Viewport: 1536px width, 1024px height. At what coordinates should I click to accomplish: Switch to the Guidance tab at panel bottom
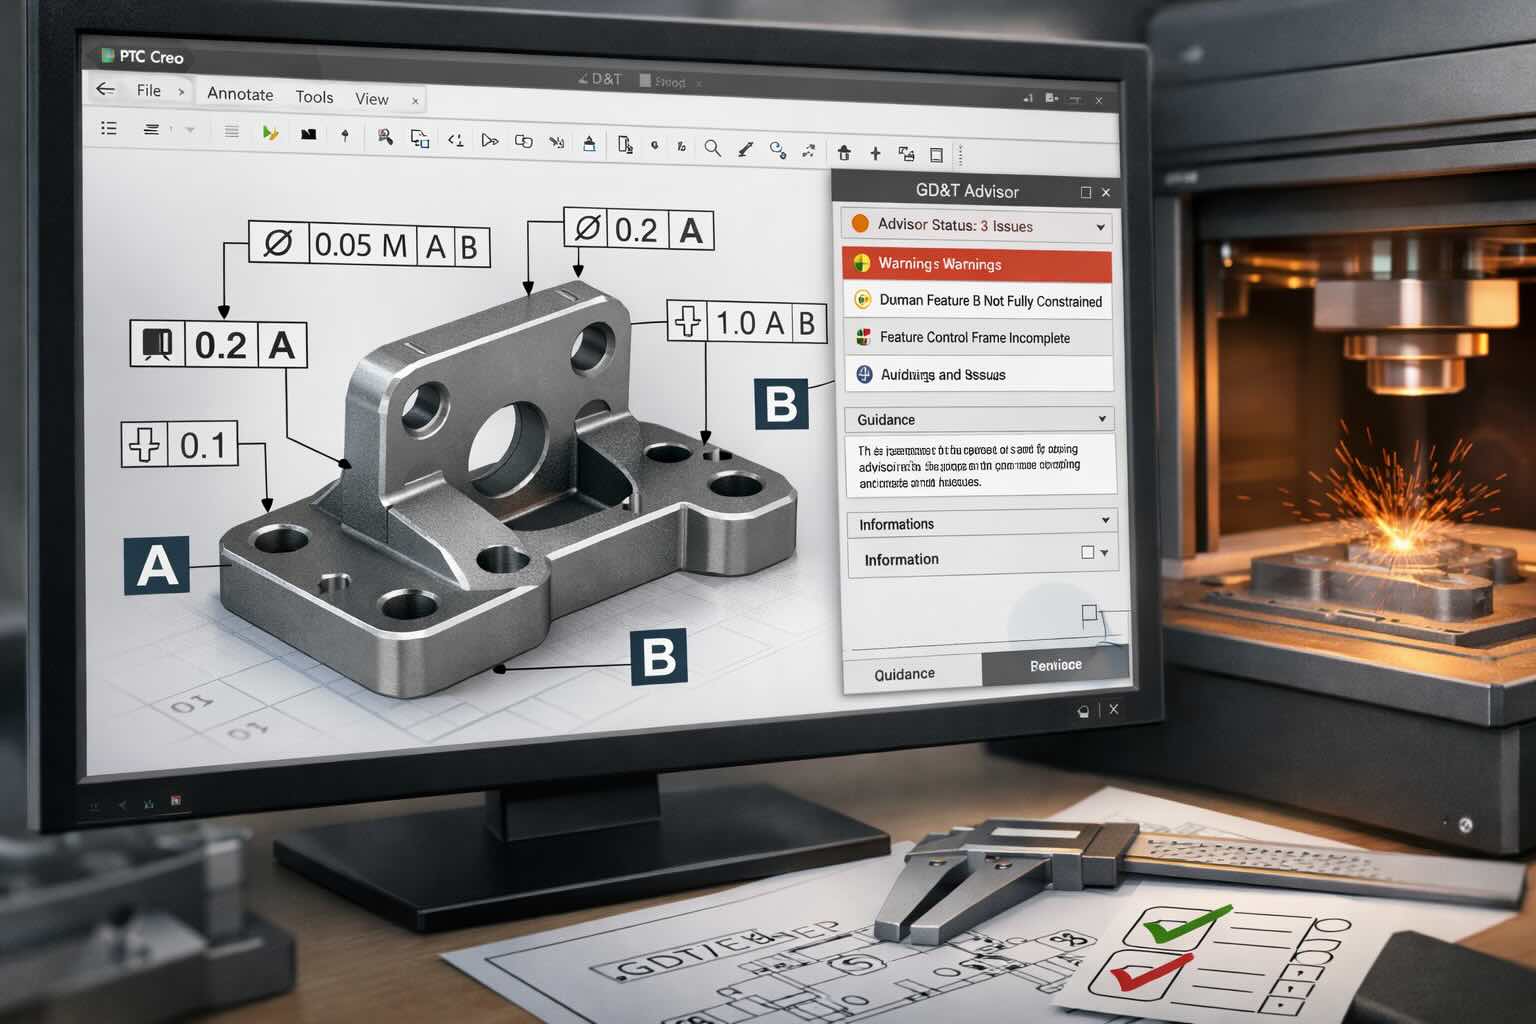click(x=904, y=674)
